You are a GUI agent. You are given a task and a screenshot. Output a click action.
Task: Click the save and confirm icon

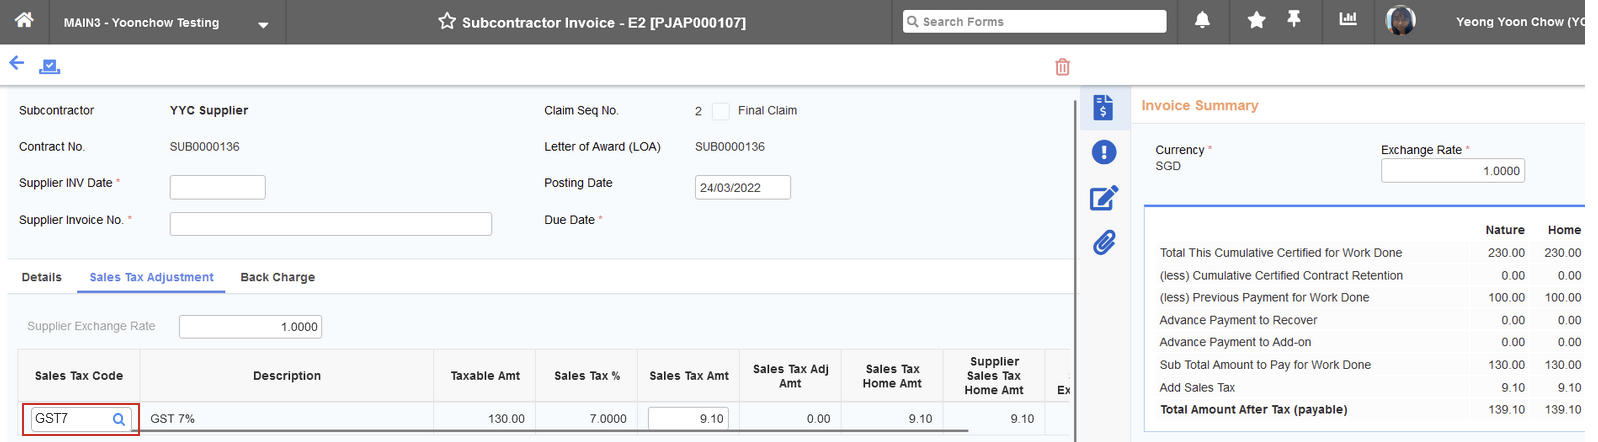(49, 66)
